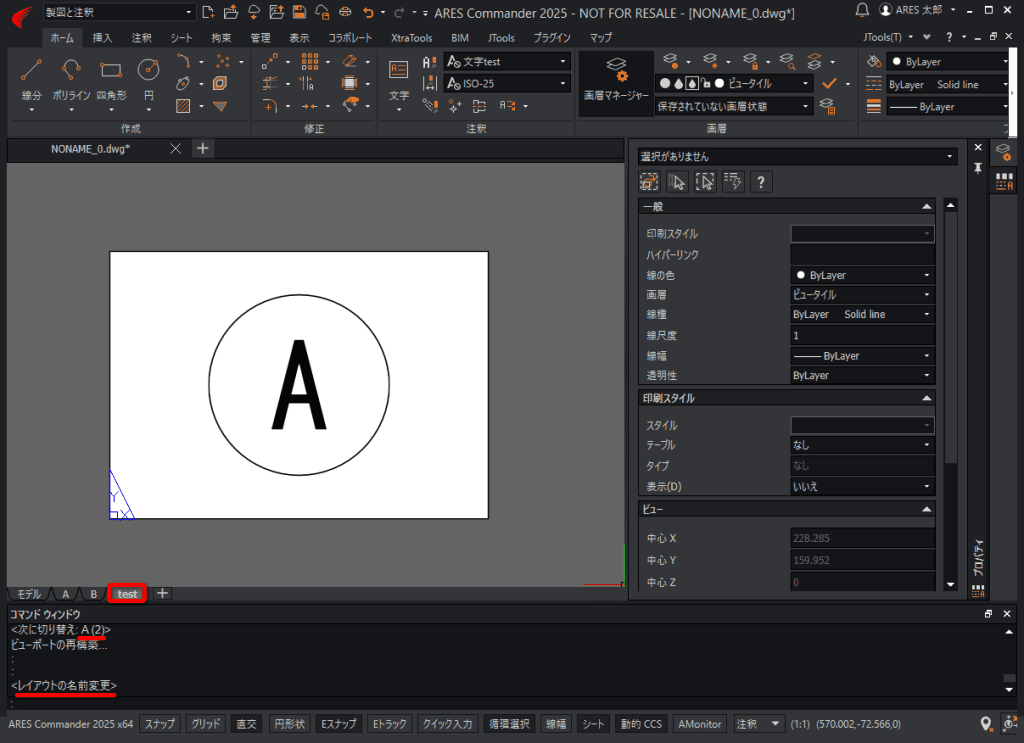Switch to the モデル layout tab
This screenshot has width=1024, height=743.
click(x=29, y=594)
